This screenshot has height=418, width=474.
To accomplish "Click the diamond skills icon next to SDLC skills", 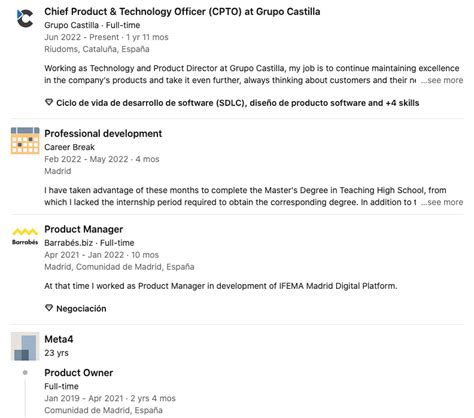I will coord(49,102).
